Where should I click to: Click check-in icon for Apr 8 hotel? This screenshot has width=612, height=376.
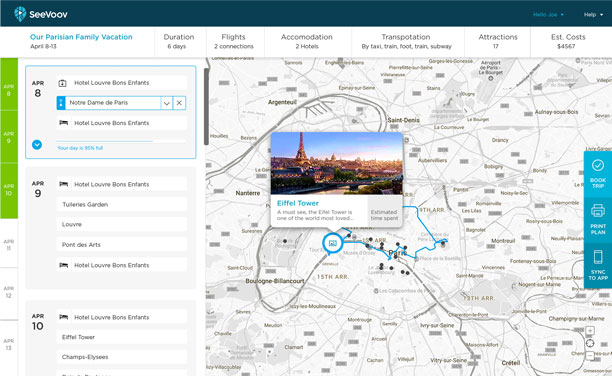tap(62, 83)
